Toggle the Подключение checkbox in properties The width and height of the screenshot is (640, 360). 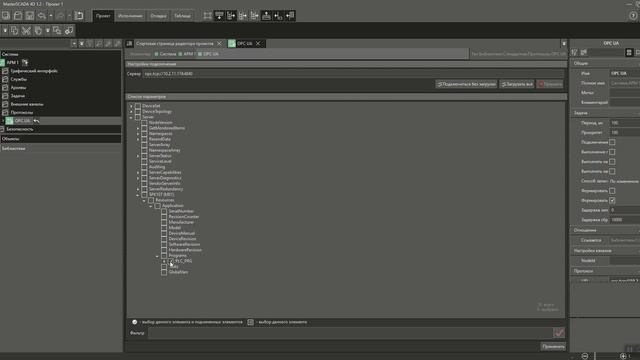click(612, 142)
